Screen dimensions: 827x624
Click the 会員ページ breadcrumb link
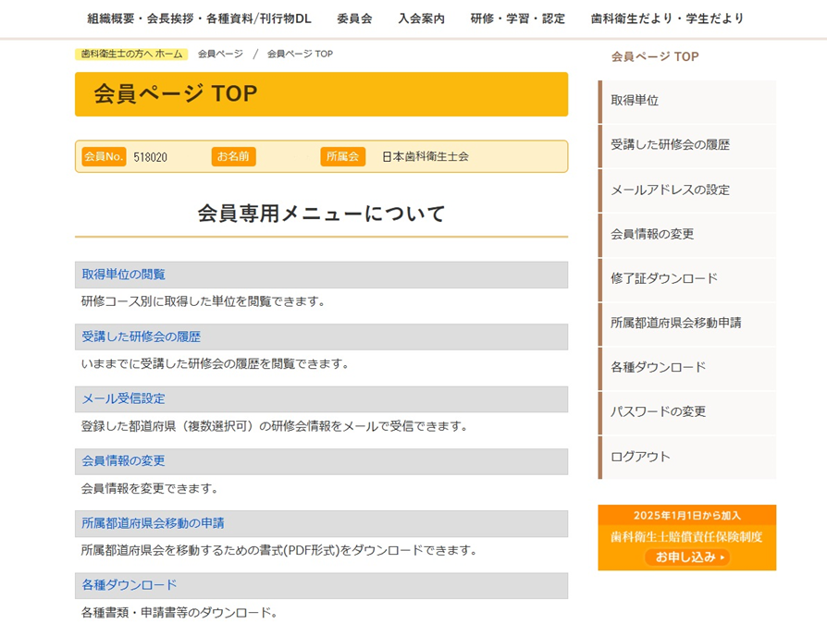point(220,54)
